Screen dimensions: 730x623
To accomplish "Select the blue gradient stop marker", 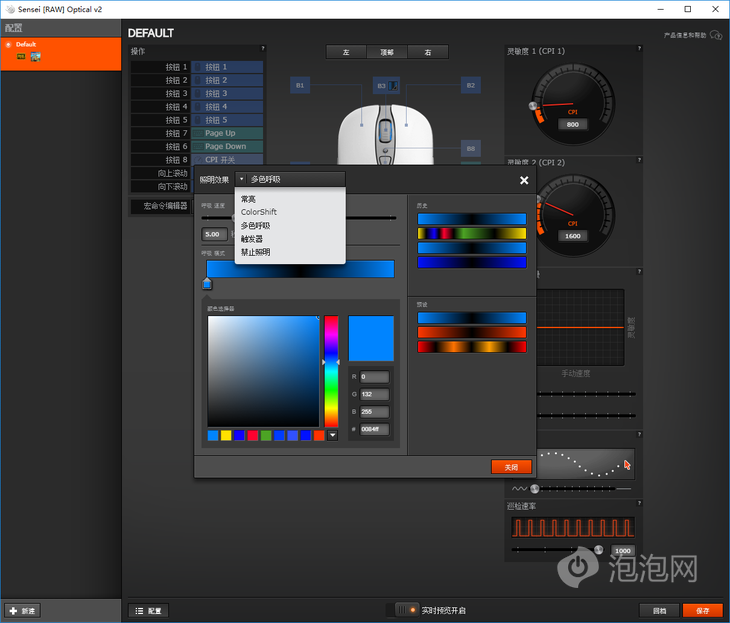I will pos(207,284).
